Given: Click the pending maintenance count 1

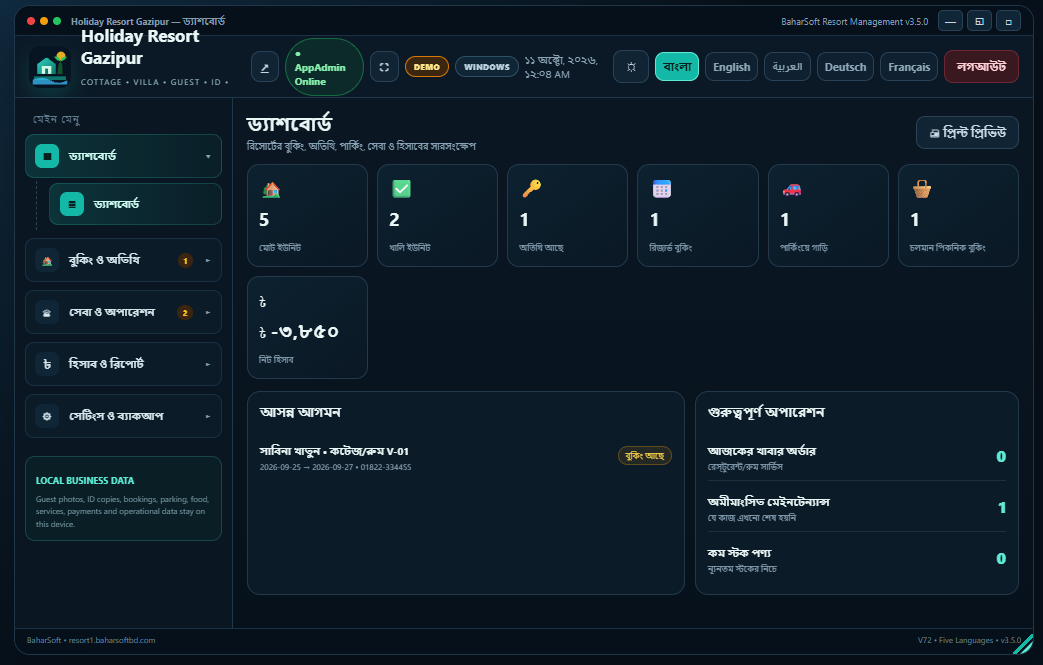Looking at the screenshot, I should pyautogui.click(x=1002, y=508).
